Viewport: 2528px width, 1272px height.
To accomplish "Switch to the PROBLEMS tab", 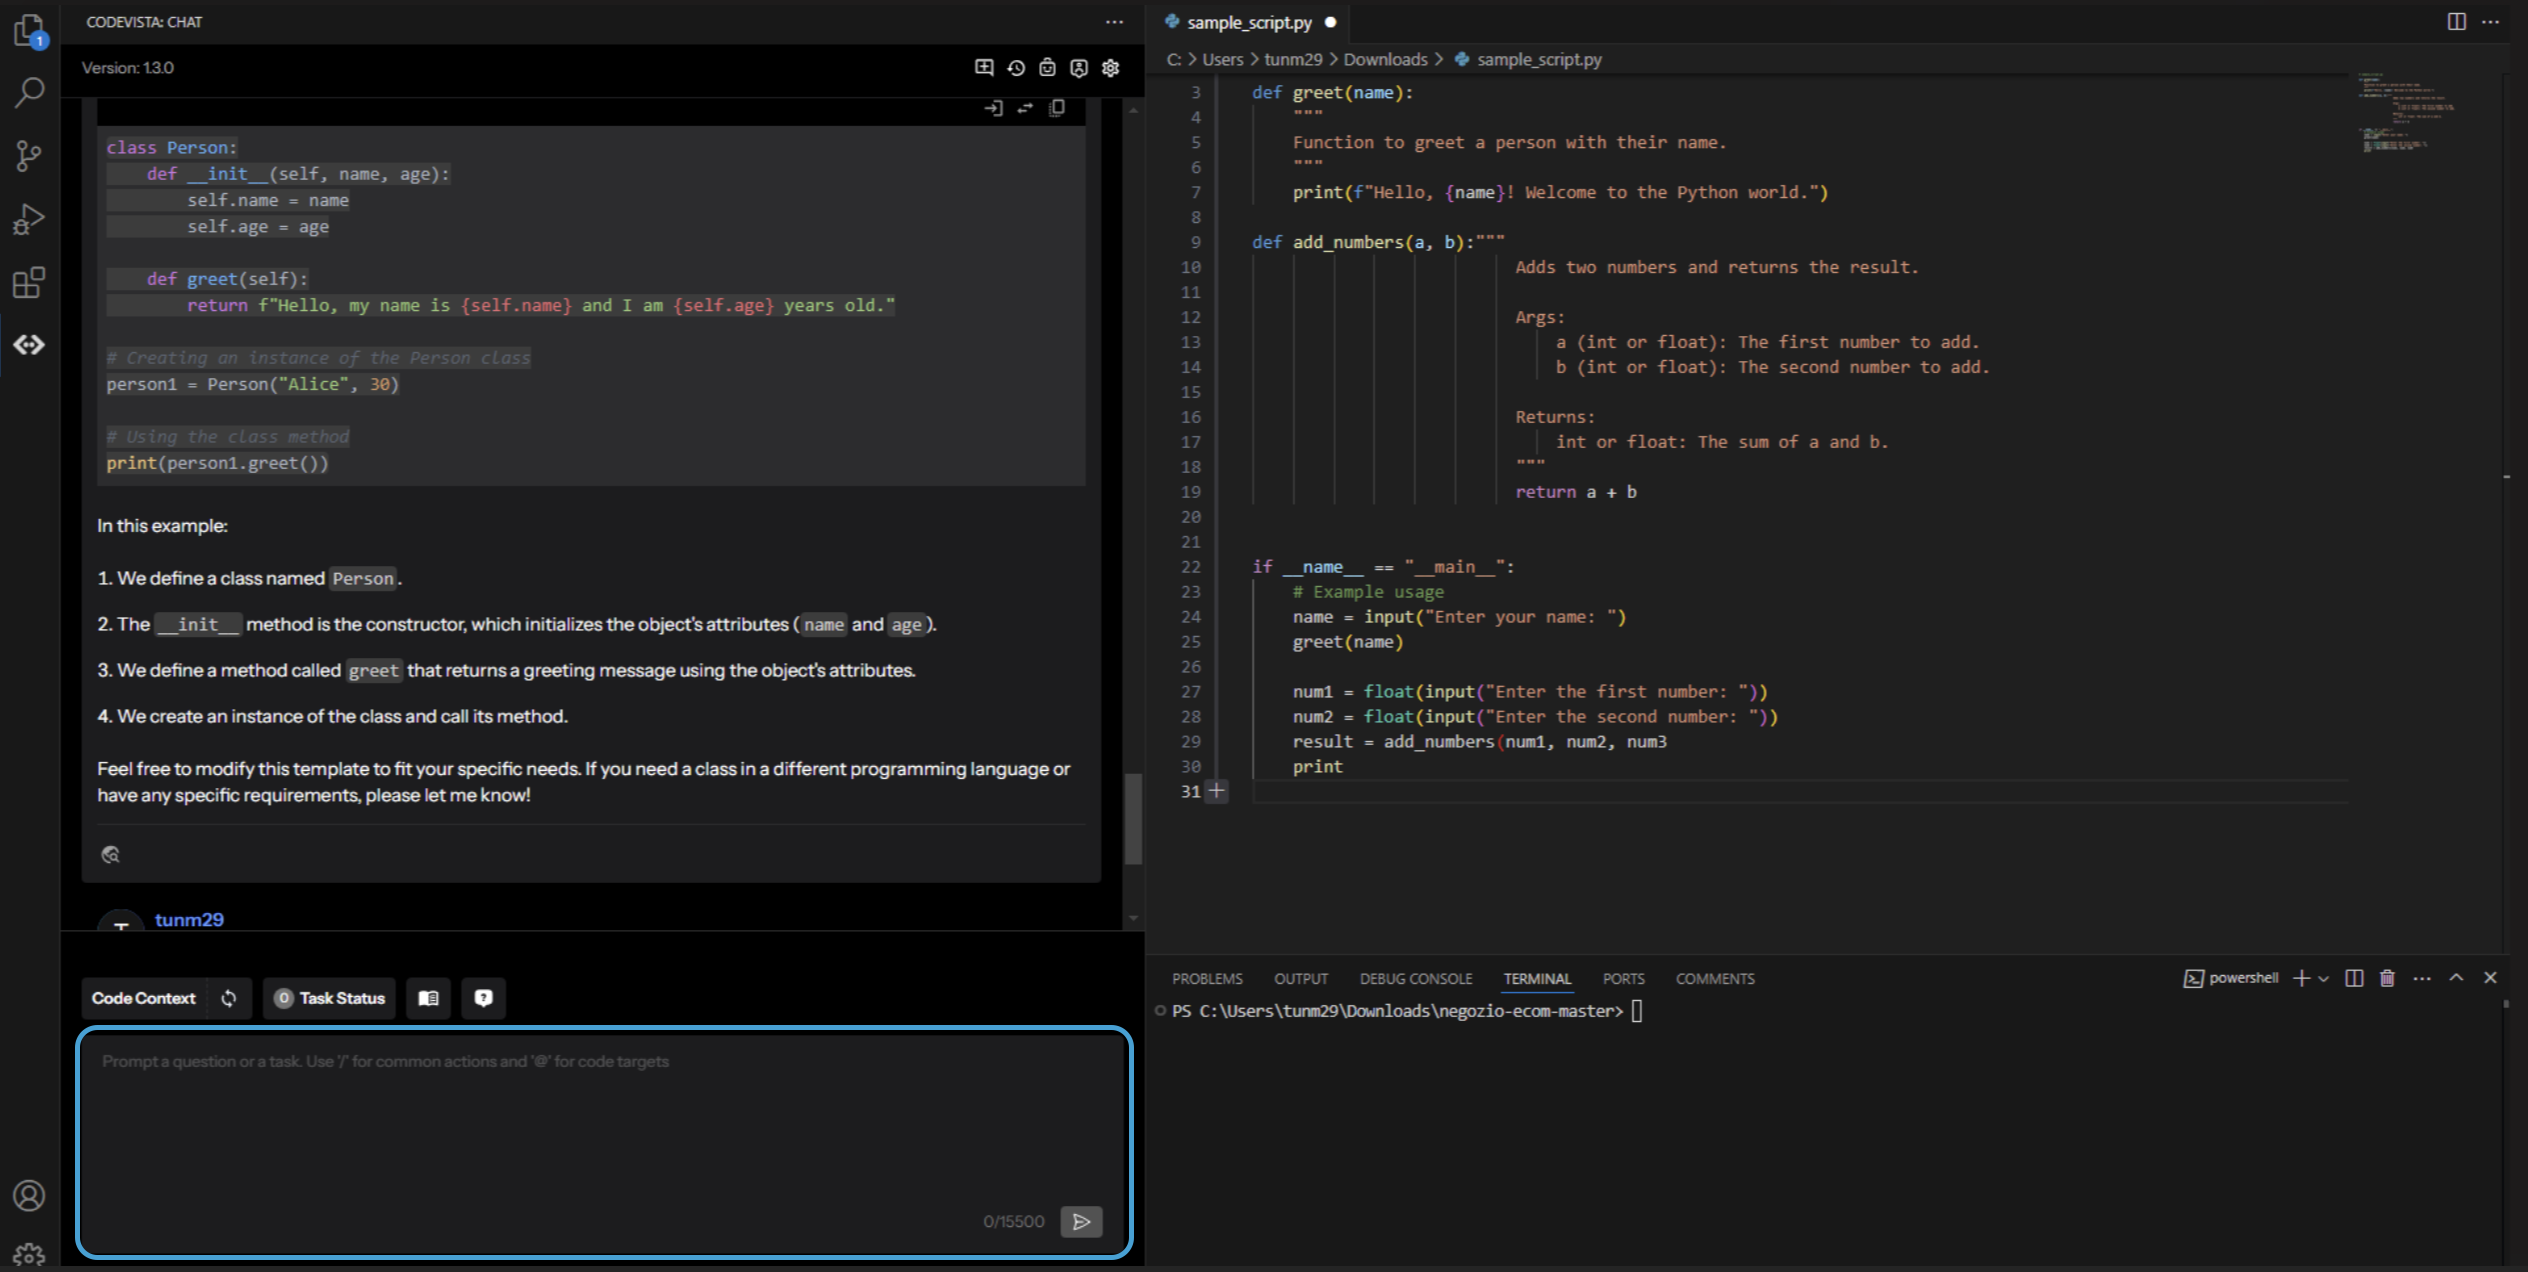I will 1207,979.
